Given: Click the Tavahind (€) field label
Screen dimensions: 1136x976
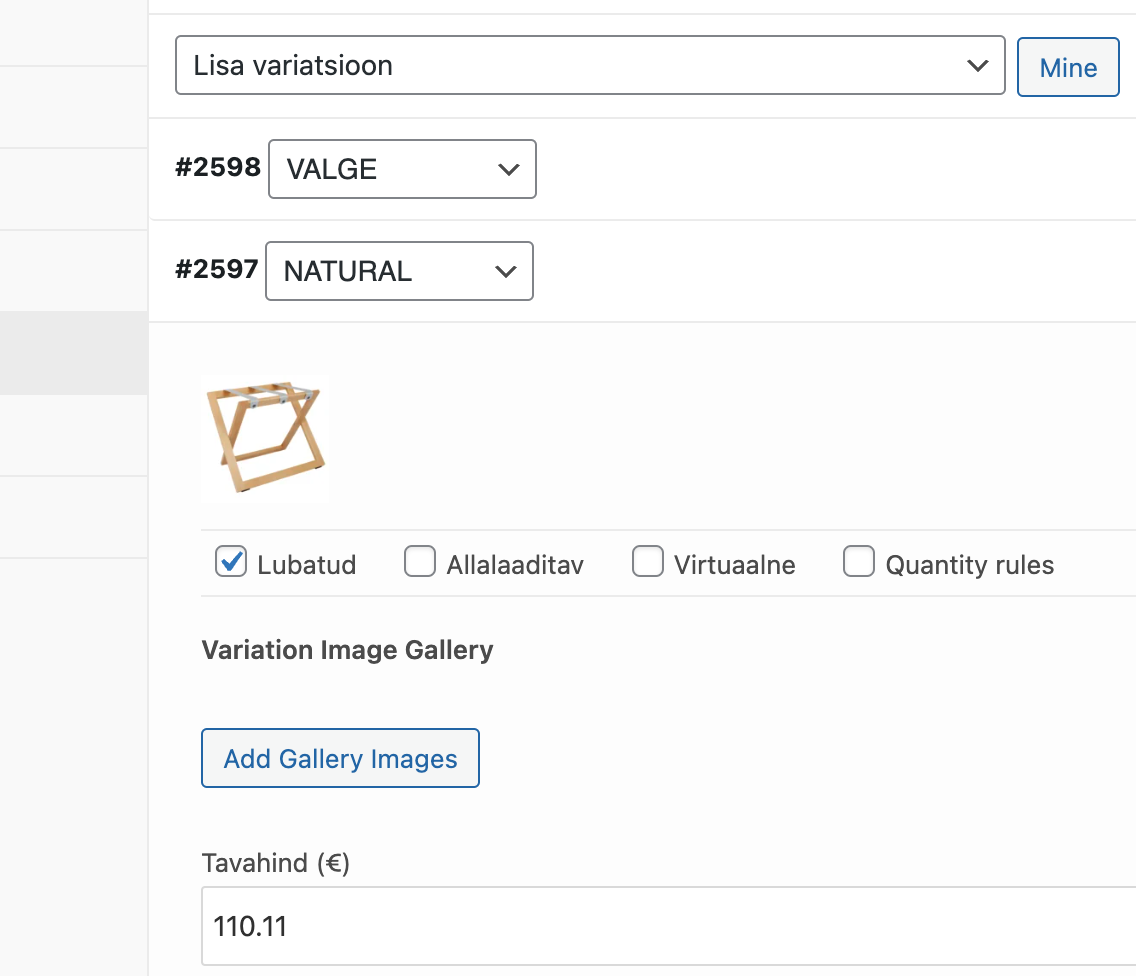Looking at the screenshot, I should tap(275, 863).
